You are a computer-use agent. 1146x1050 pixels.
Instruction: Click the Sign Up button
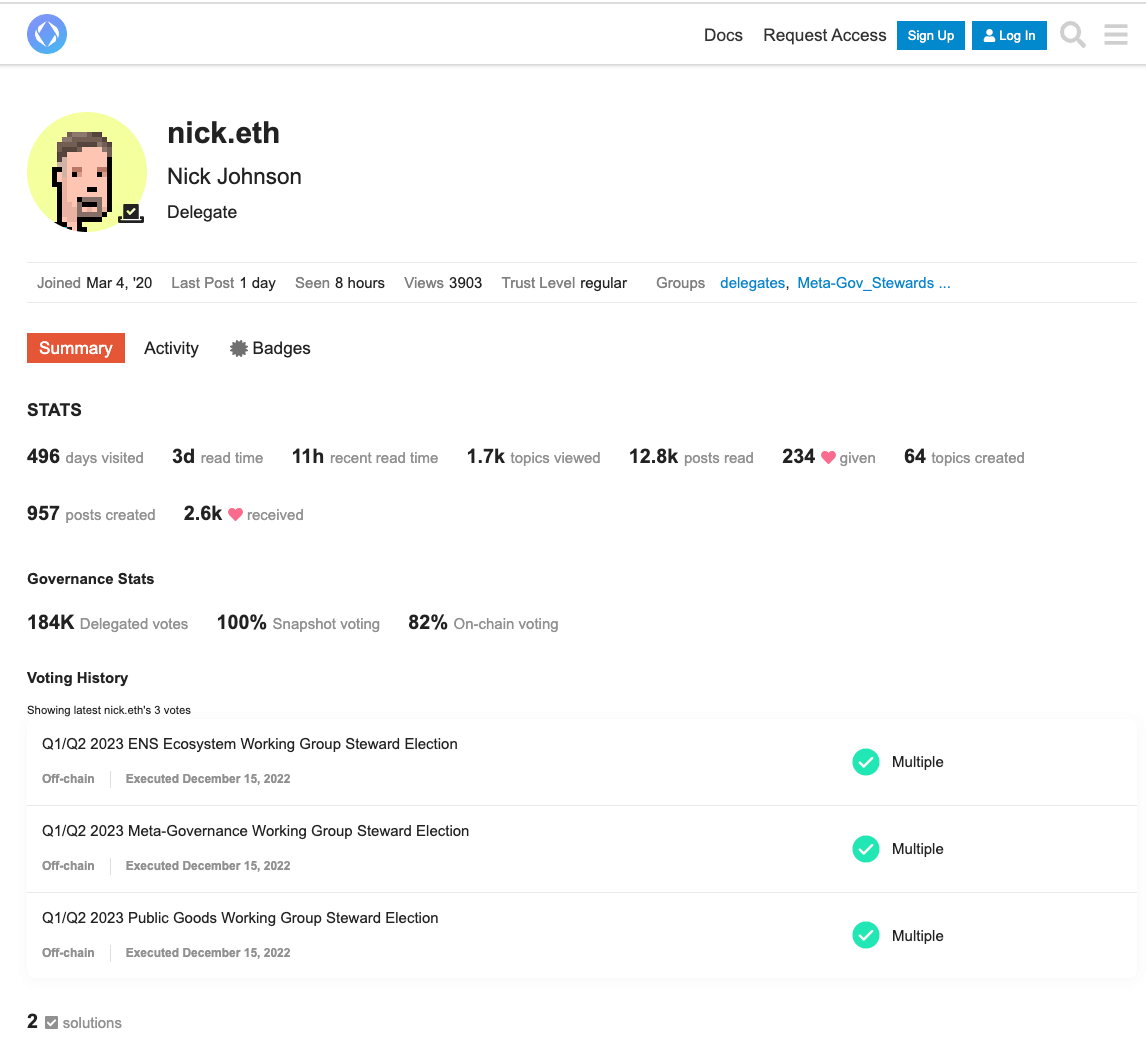[x=930, y=35]
